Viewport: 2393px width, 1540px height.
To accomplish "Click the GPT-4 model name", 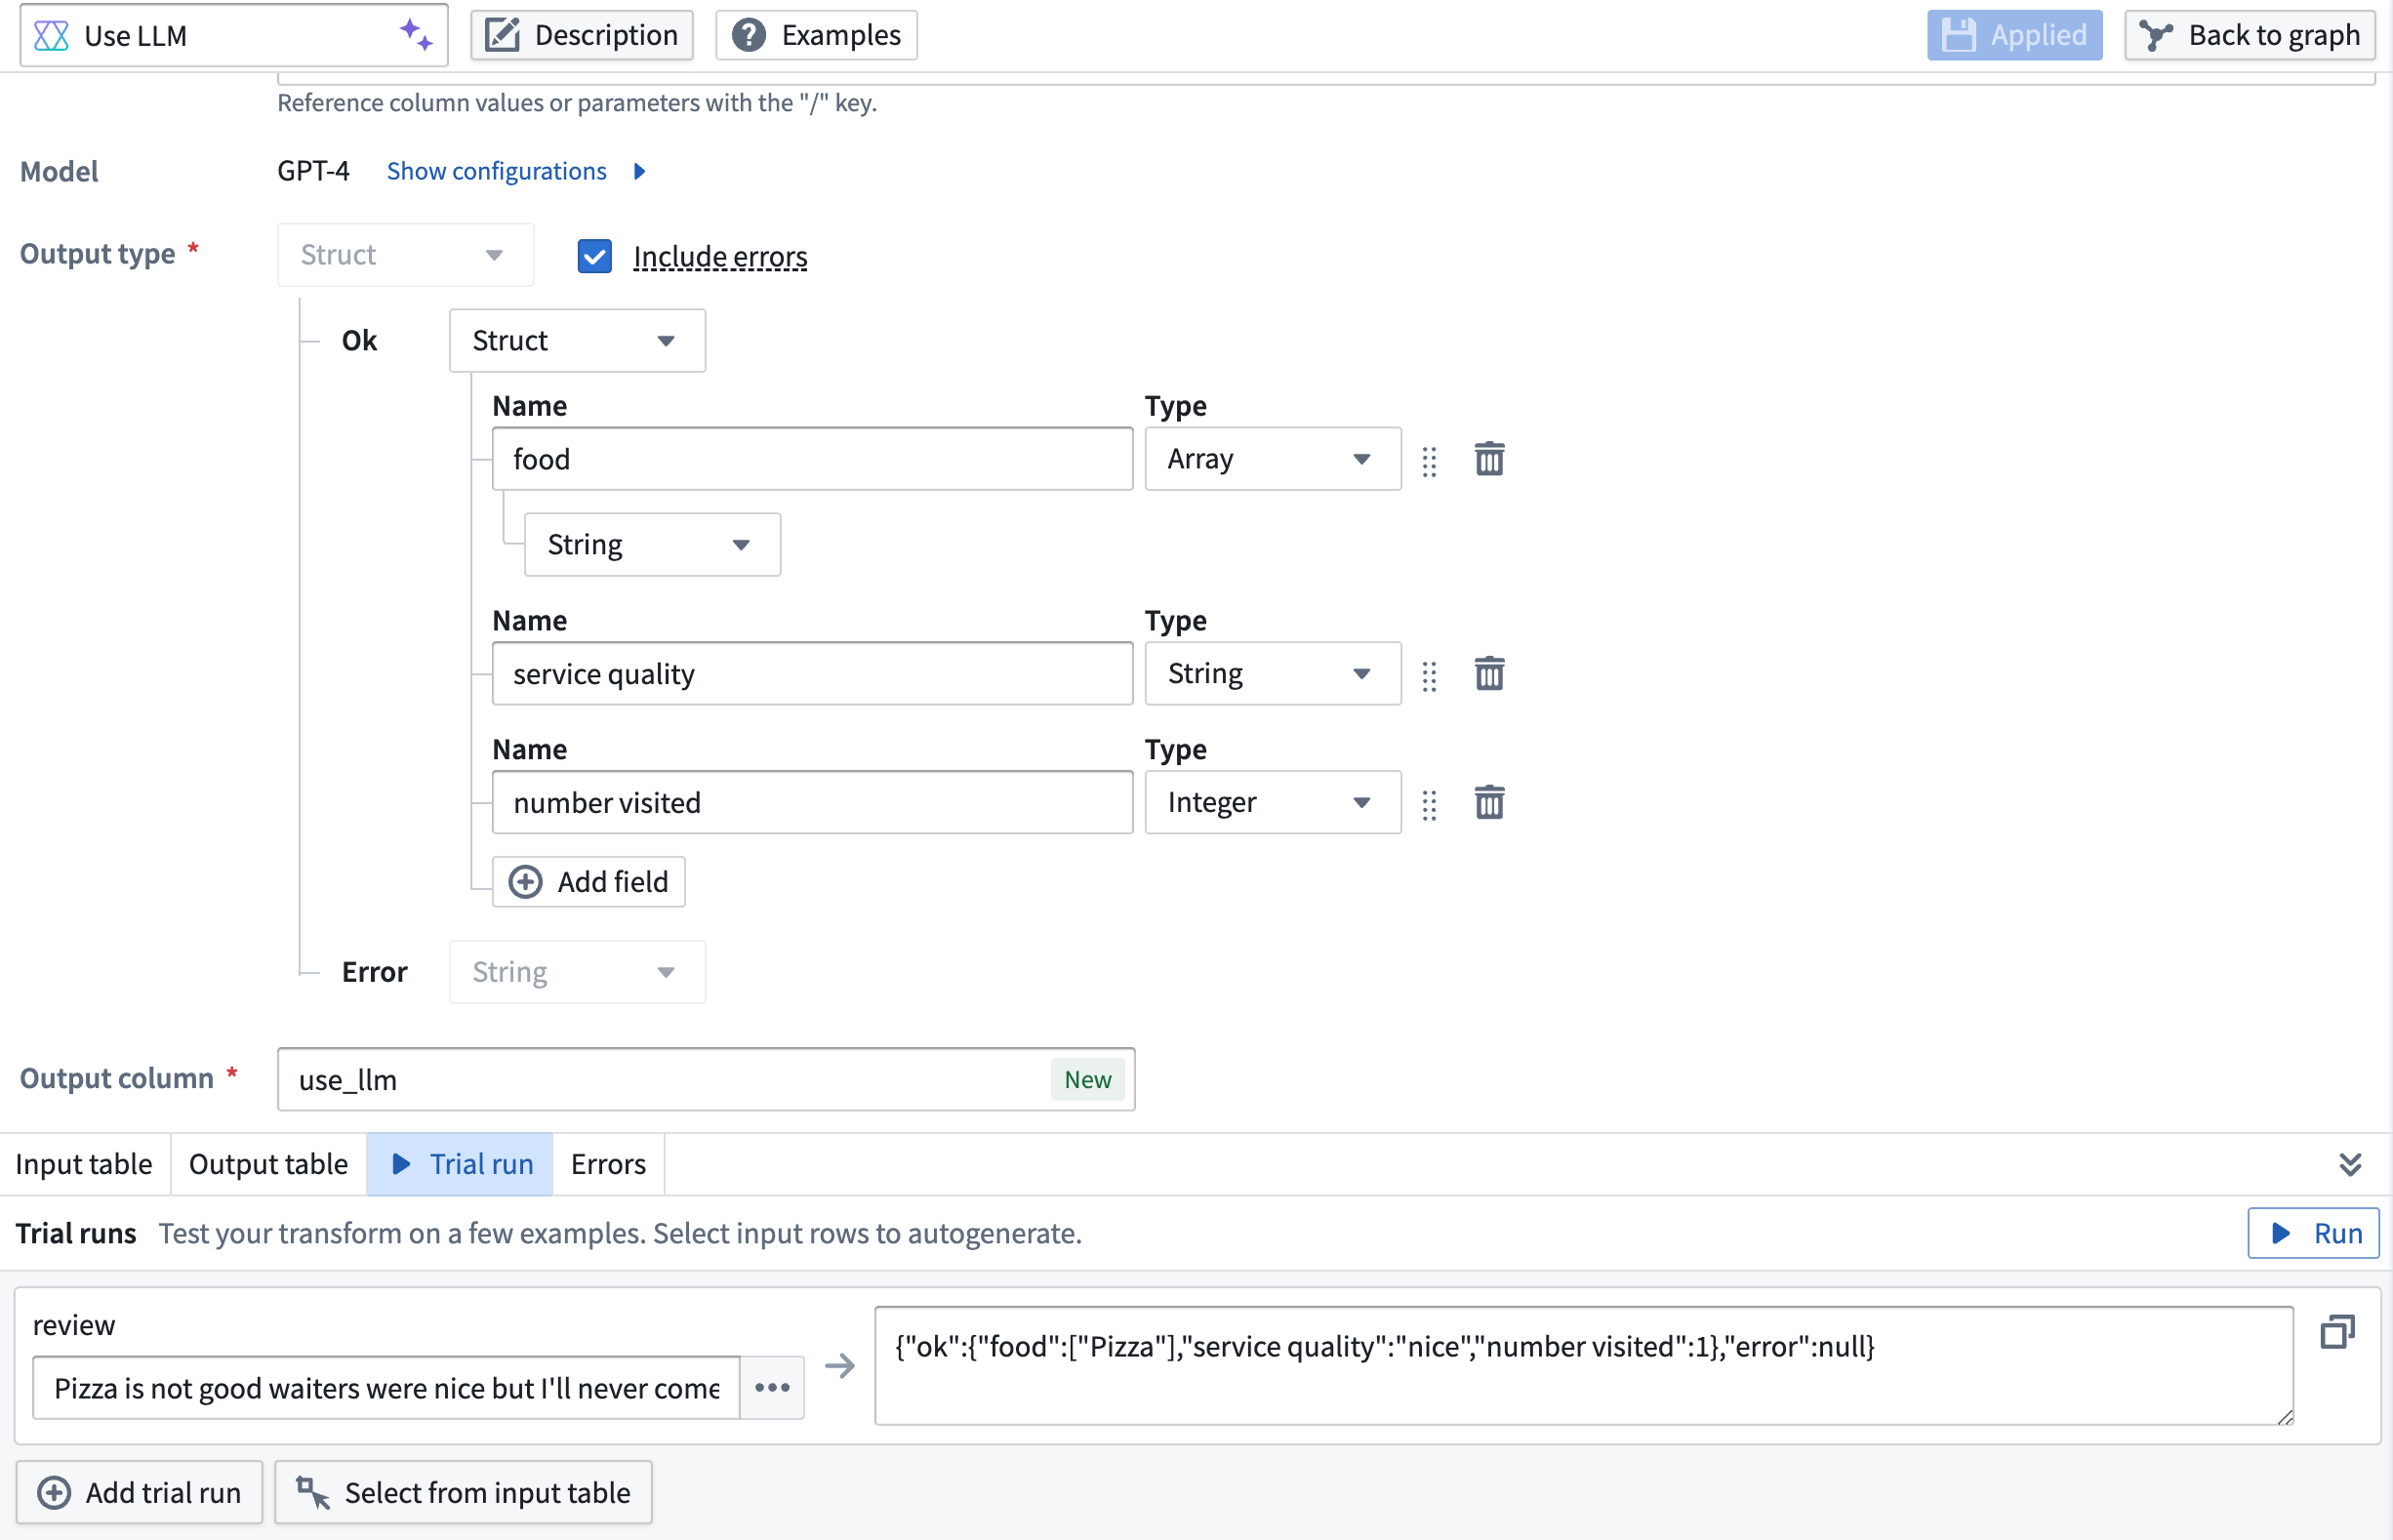I will coord(313,171).
